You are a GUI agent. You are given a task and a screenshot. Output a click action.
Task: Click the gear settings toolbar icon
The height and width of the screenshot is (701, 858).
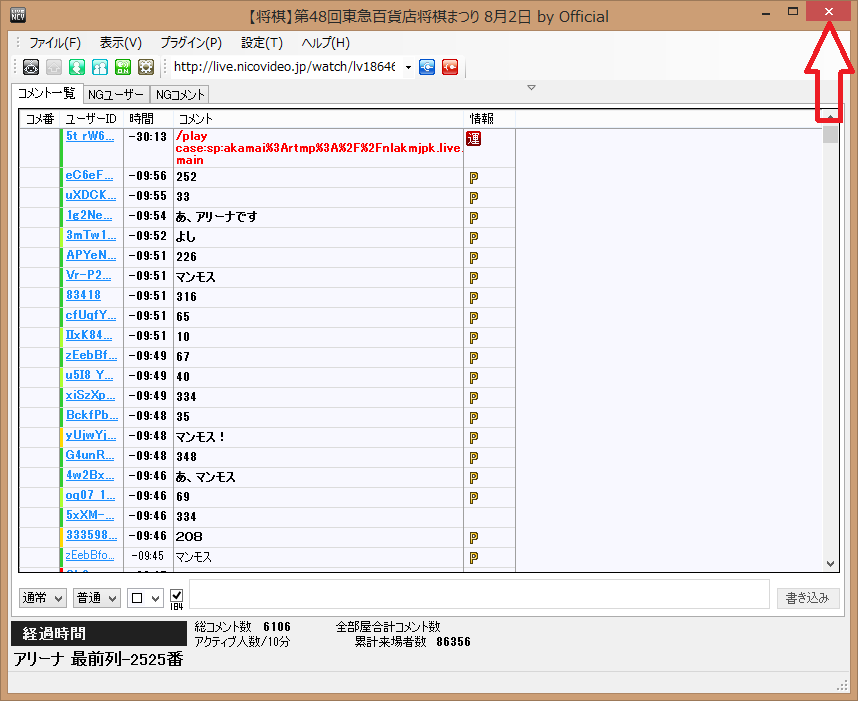tap(146, 67)
